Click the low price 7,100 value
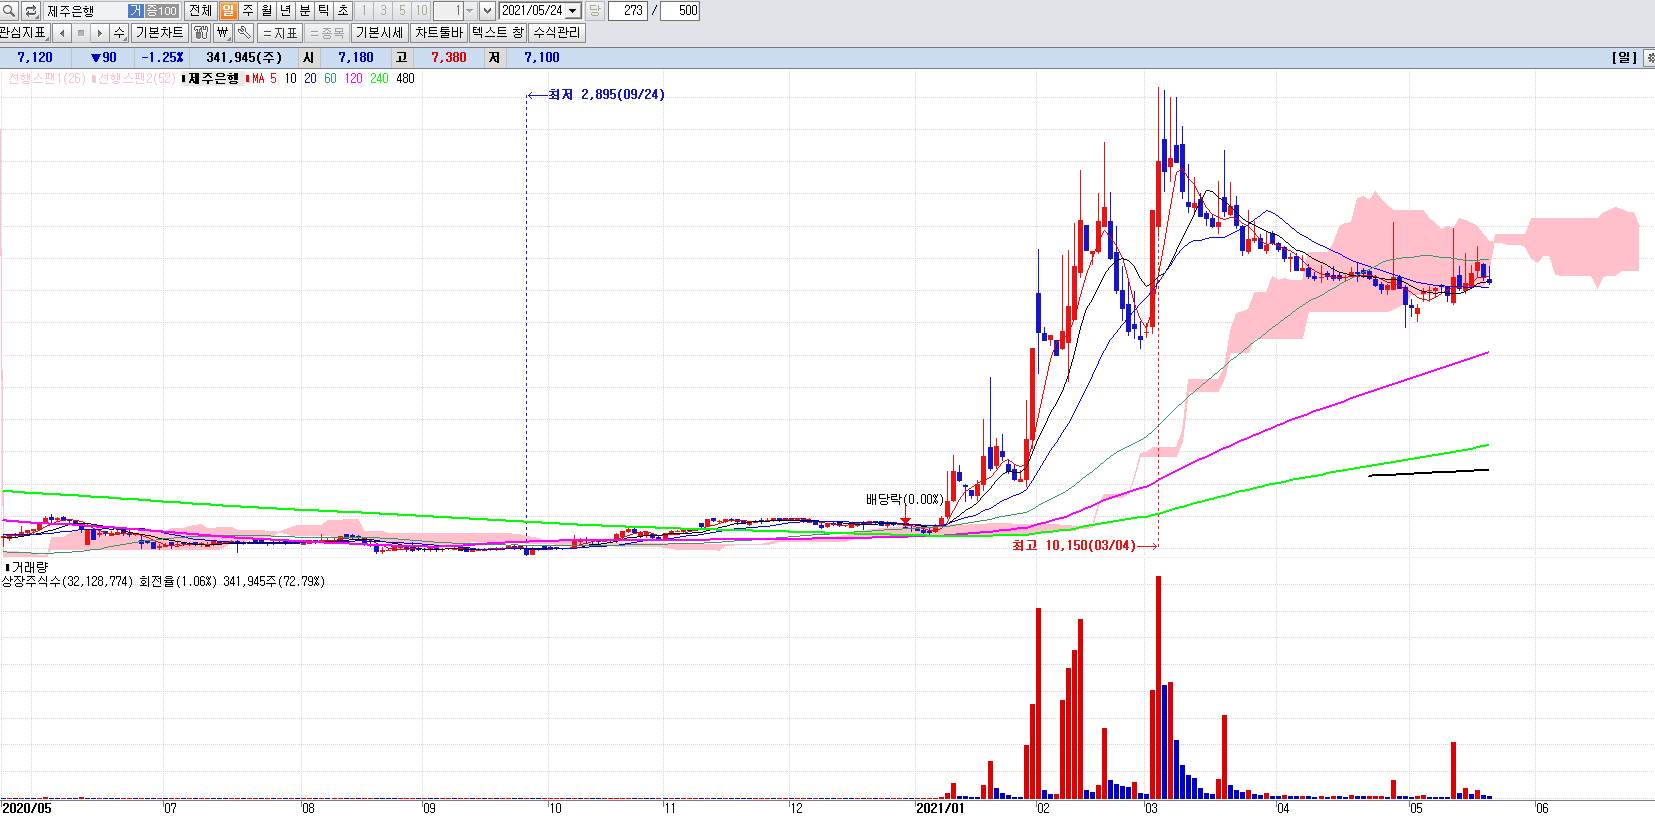 (x=542, y=58)
